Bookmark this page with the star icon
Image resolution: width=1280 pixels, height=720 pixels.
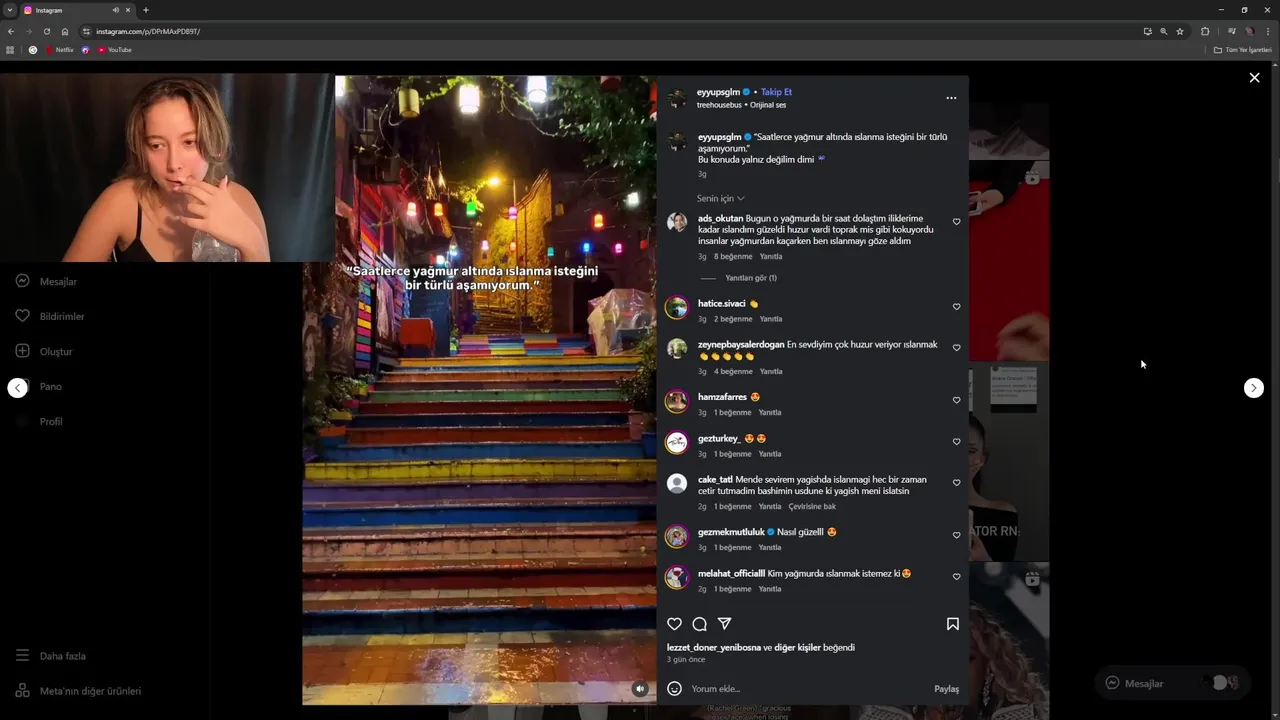[1180, 31]
